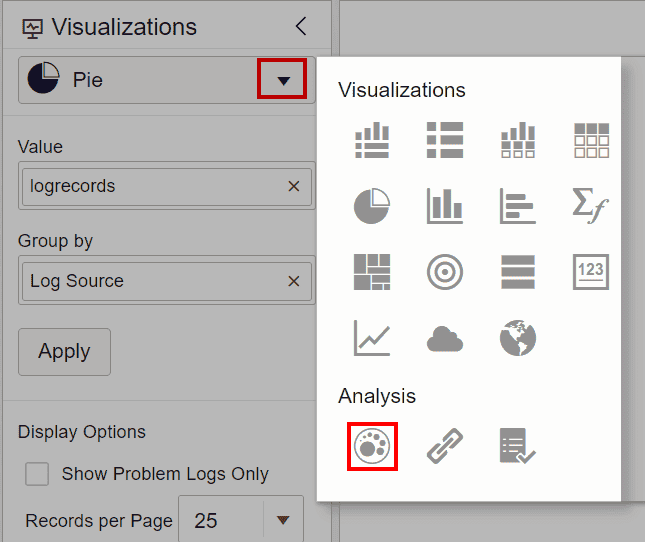Select the Tile 123 visualization
This screenshot has height=542, width=646.
[x=591, y=271]
